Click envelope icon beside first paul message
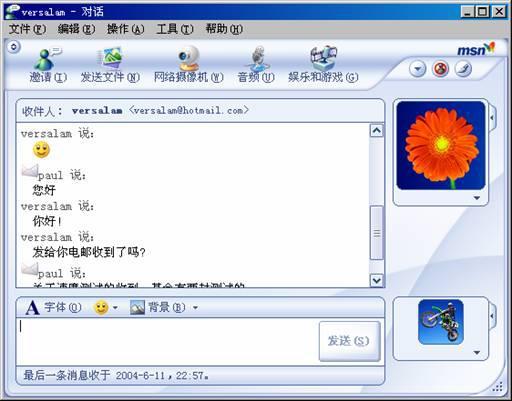The height and width of the screenshot is (401, 512). (30, 171)
